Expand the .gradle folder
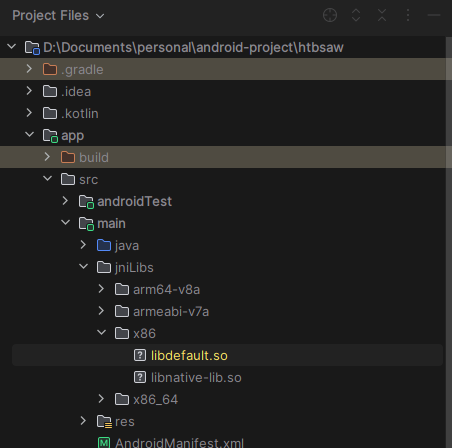The image size is (452, 448). tap(29, 69)
